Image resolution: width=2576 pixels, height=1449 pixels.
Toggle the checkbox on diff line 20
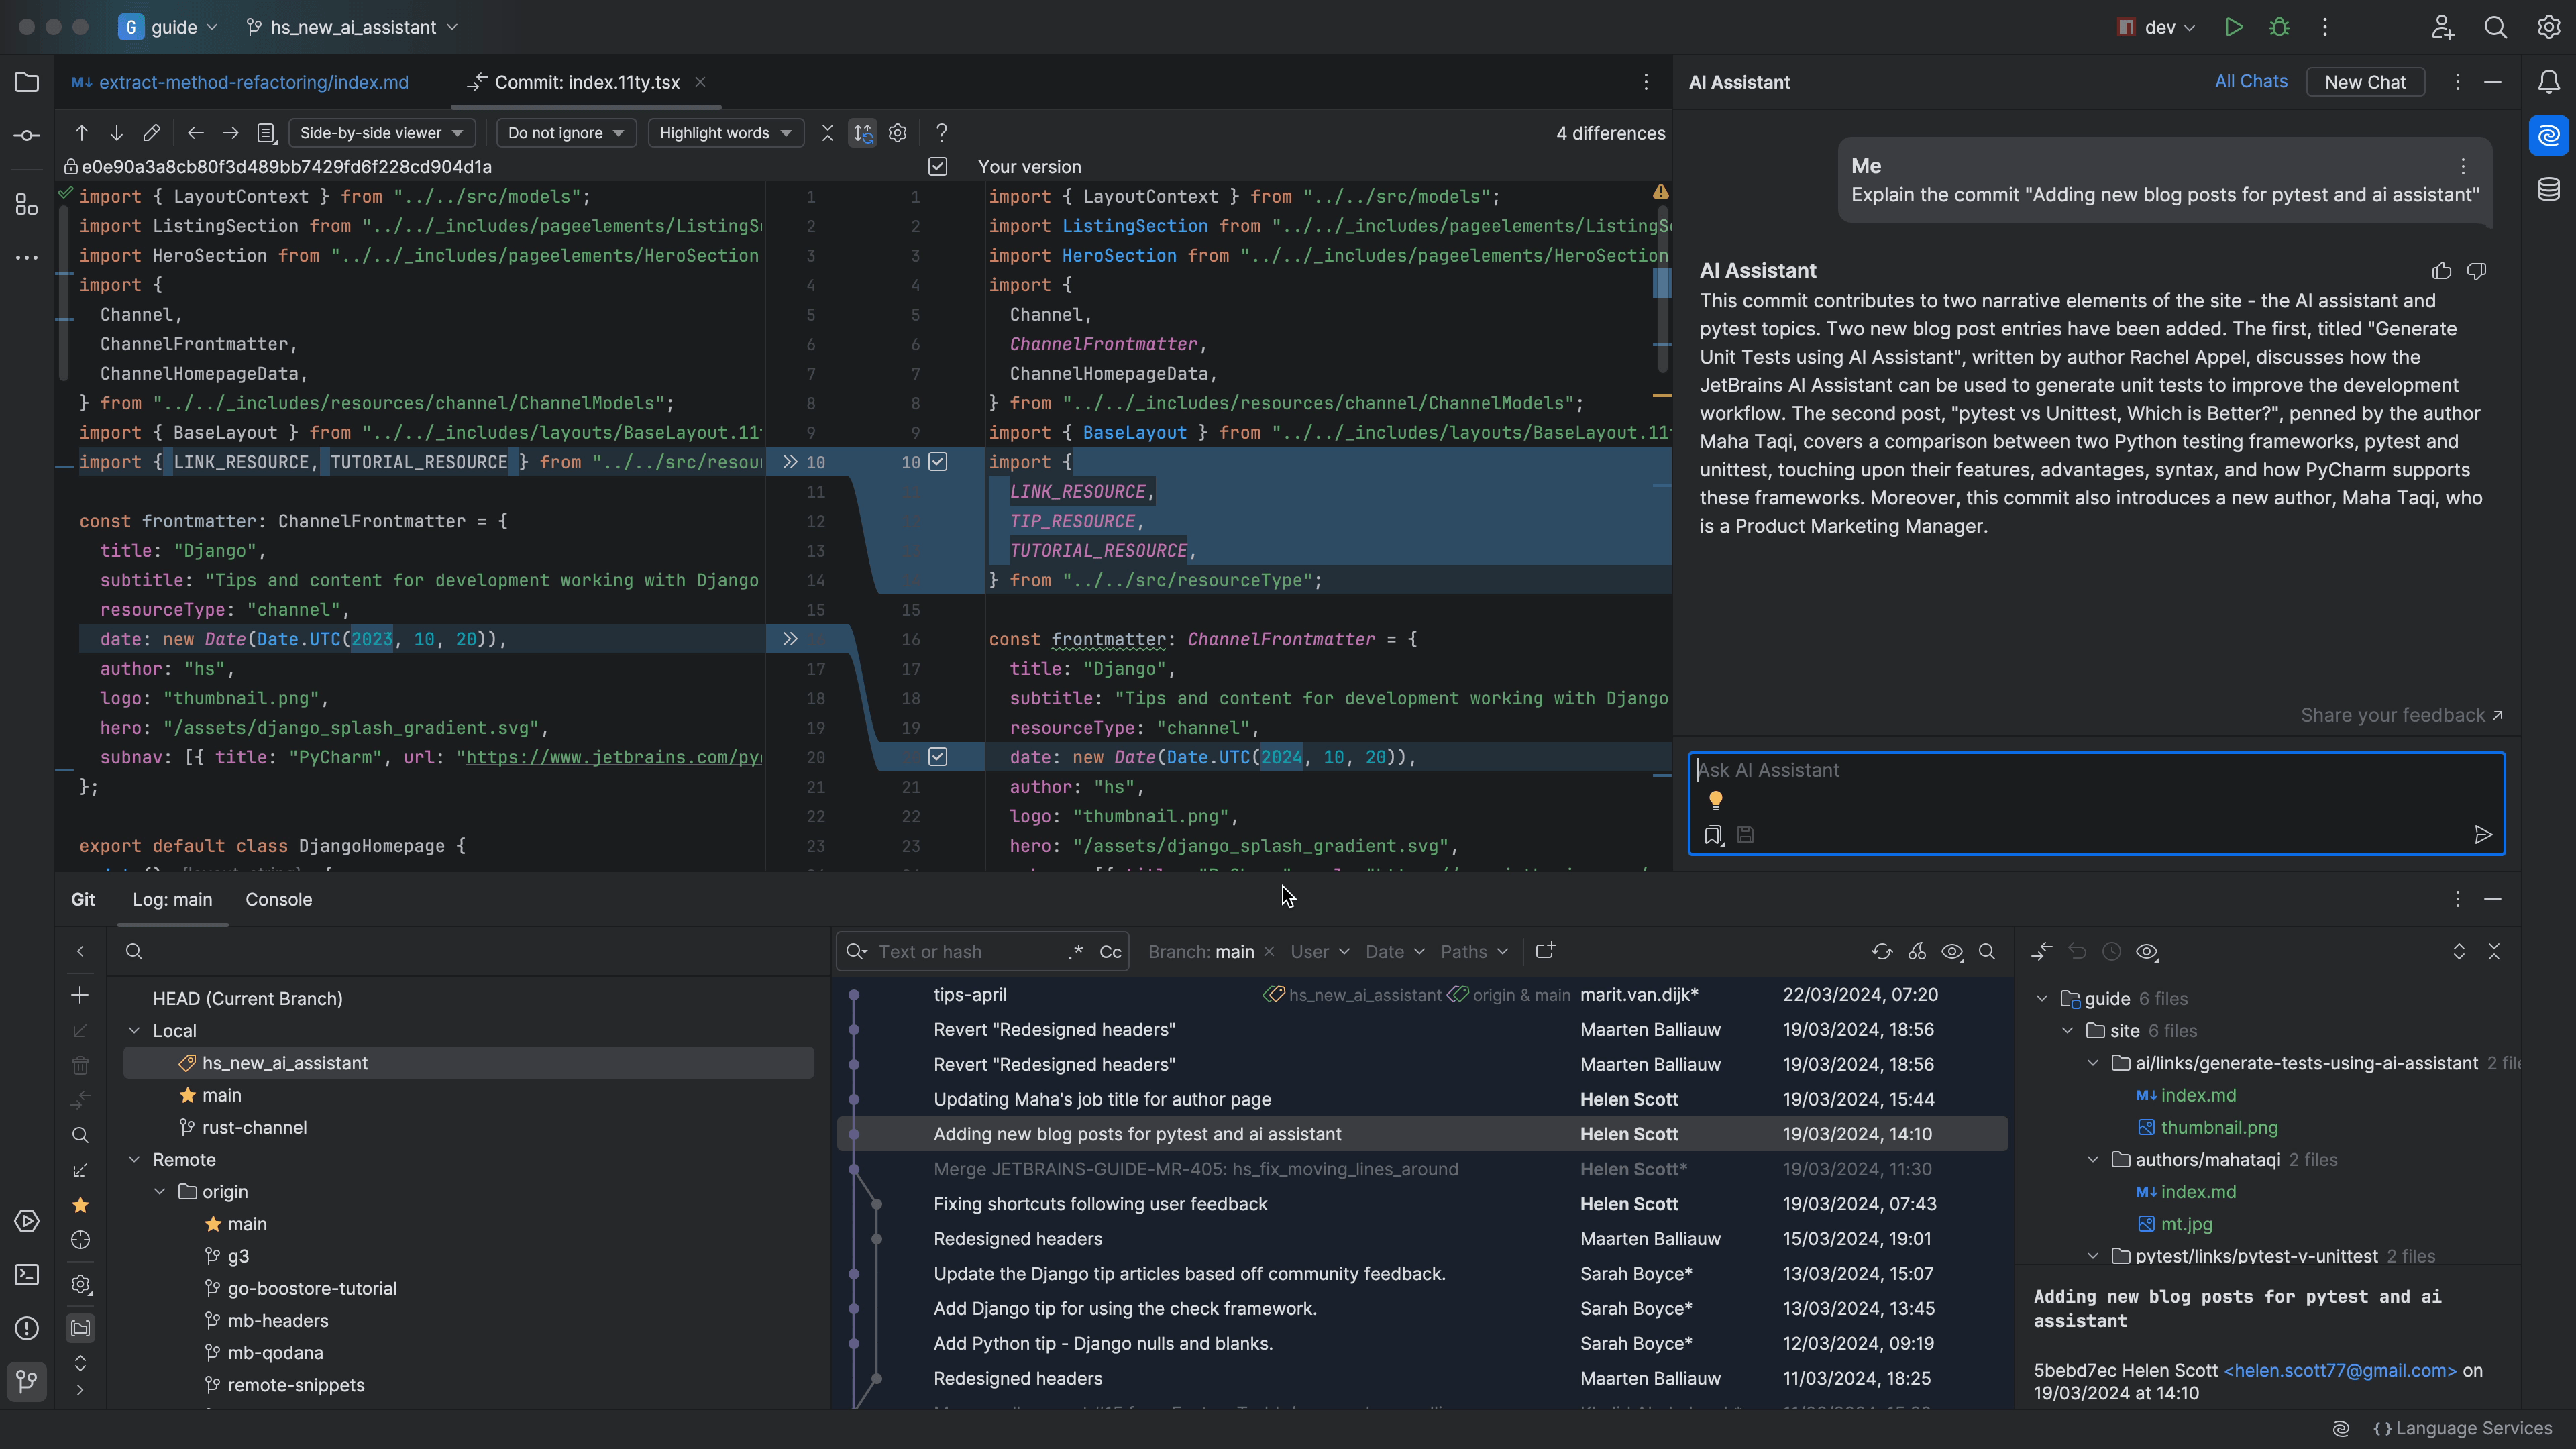pos(938,757)
